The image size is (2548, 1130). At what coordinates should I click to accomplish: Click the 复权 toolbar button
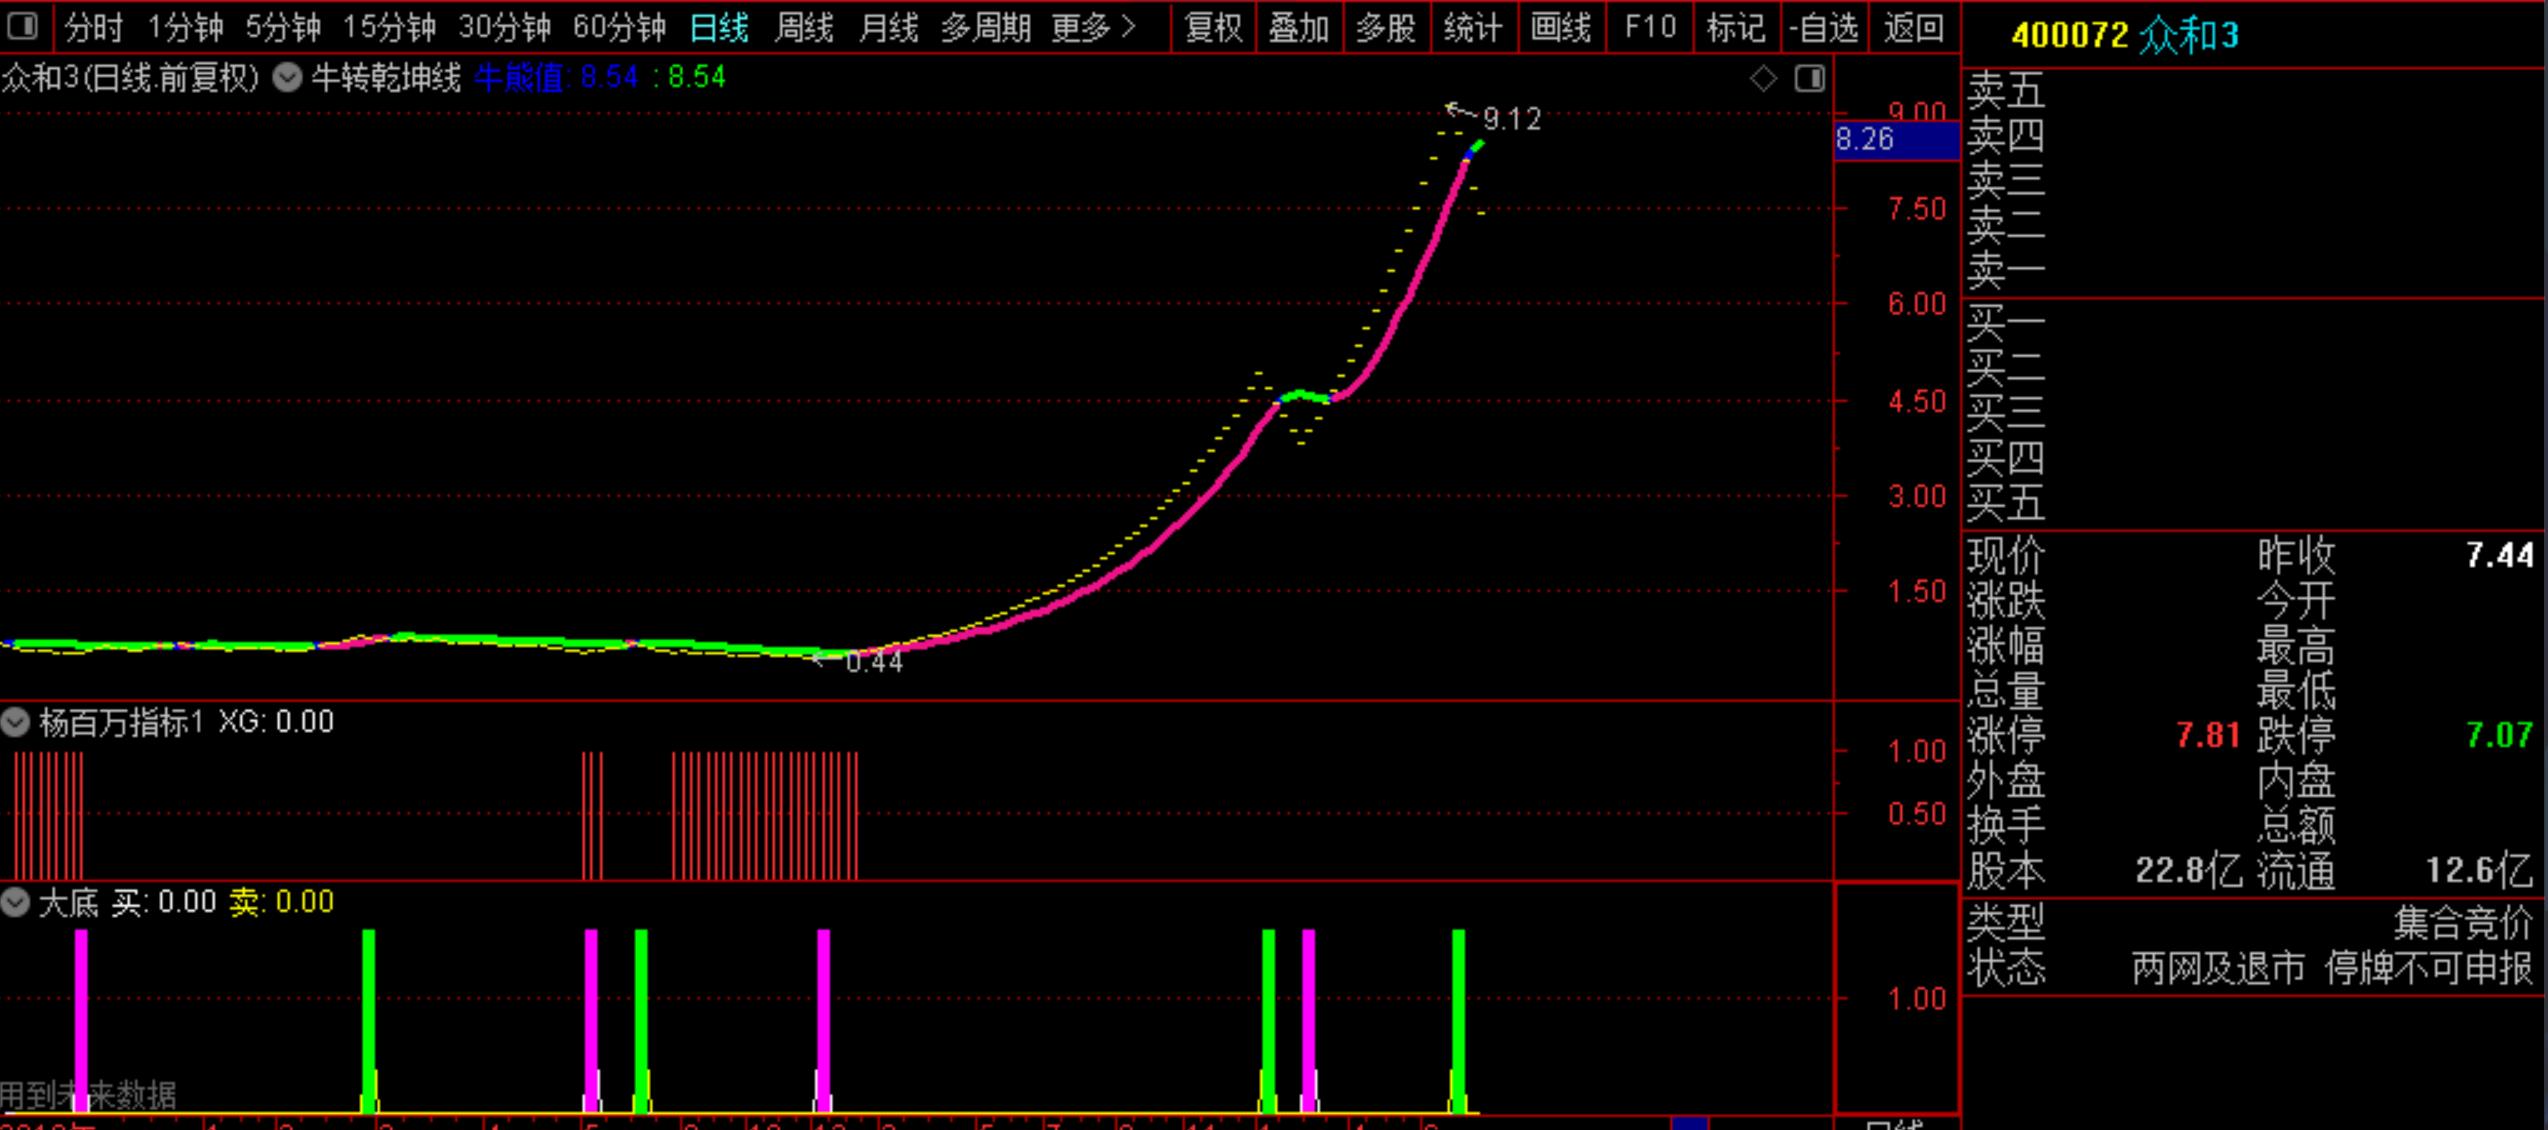click(1212, 27)
